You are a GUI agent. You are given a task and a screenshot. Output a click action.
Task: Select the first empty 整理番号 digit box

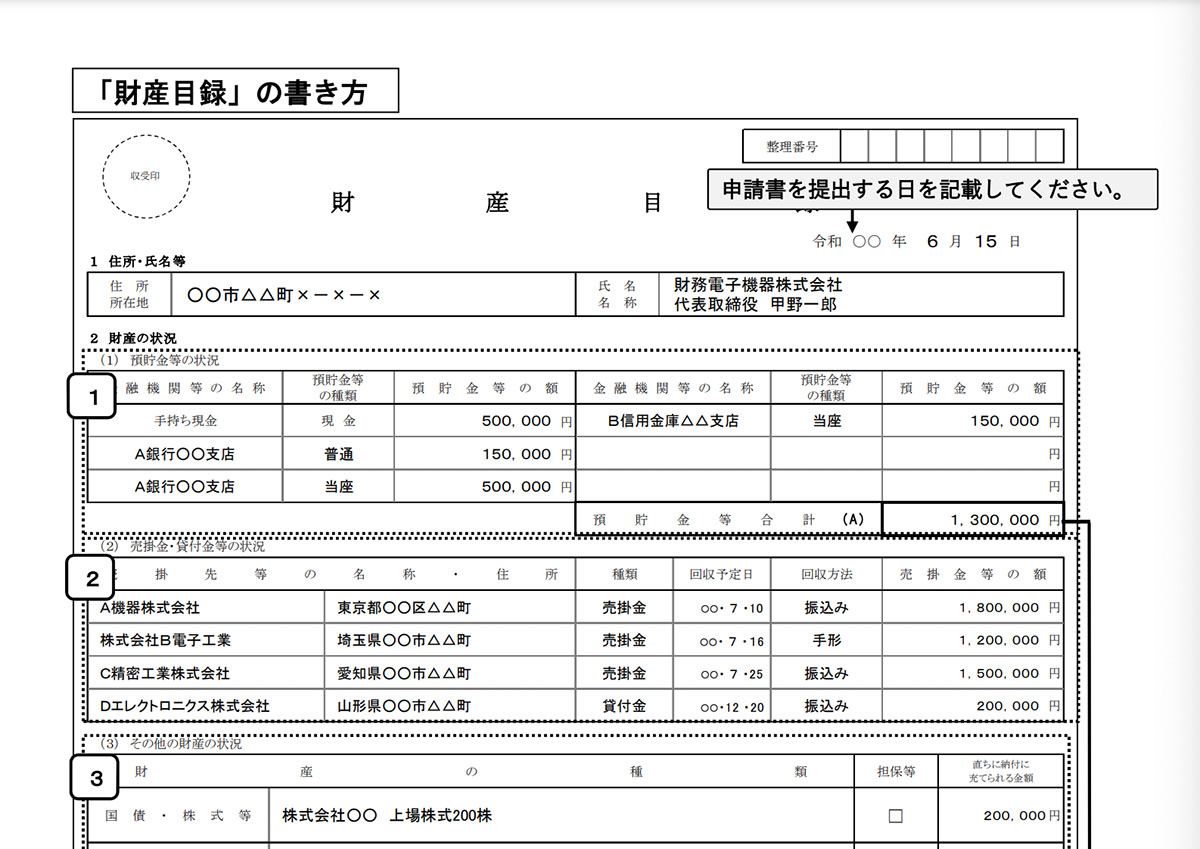[x=854, y=146]
